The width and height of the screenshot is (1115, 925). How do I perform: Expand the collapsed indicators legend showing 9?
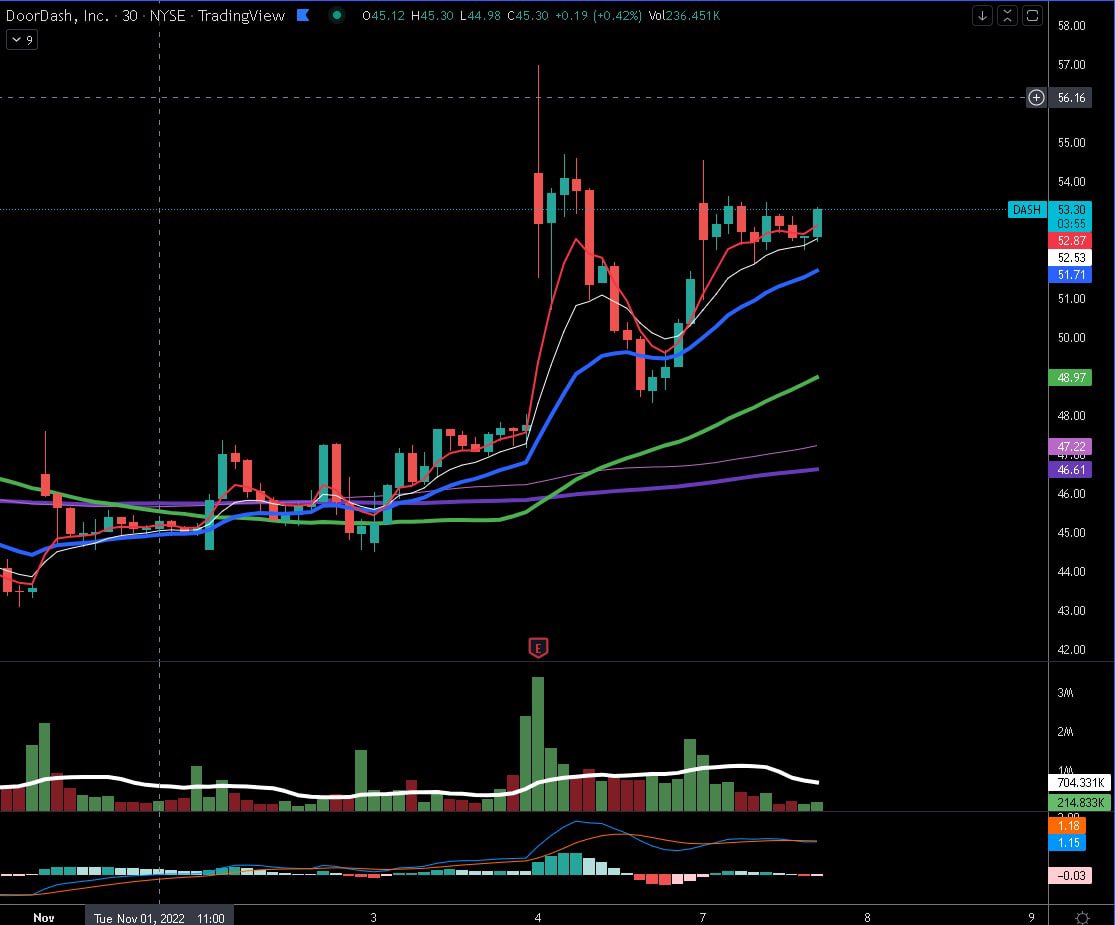pyautogui.click(x=22, y=40)
